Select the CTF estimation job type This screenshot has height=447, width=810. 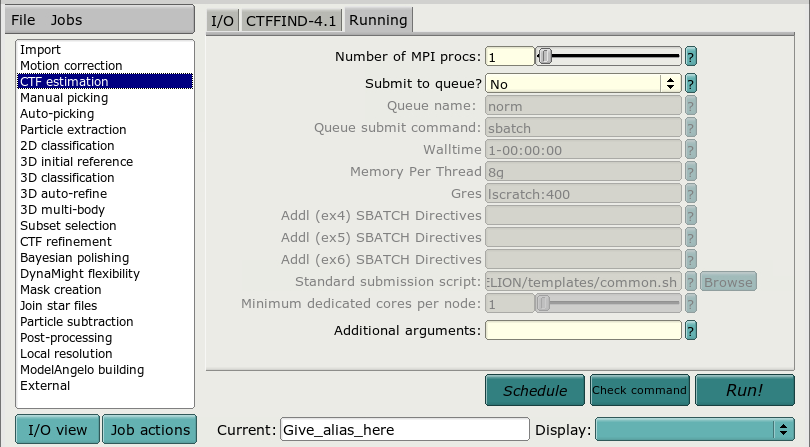(x=105, y=82)
